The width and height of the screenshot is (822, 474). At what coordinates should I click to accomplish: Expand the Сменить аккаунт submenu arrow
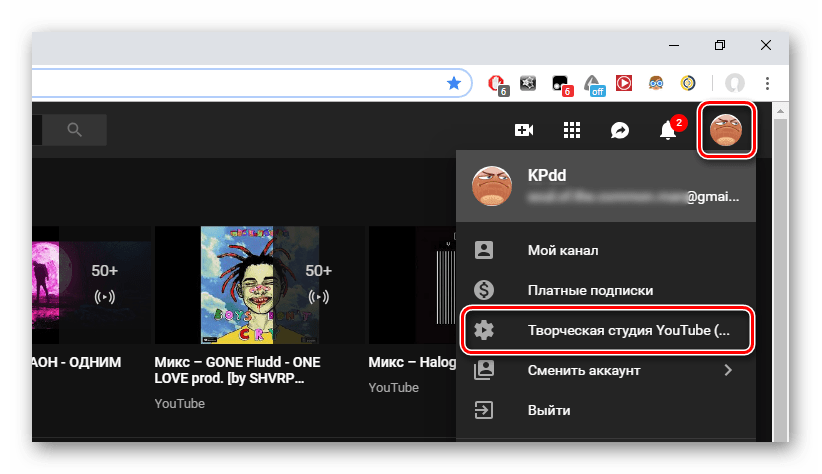[x=727, y=370]
